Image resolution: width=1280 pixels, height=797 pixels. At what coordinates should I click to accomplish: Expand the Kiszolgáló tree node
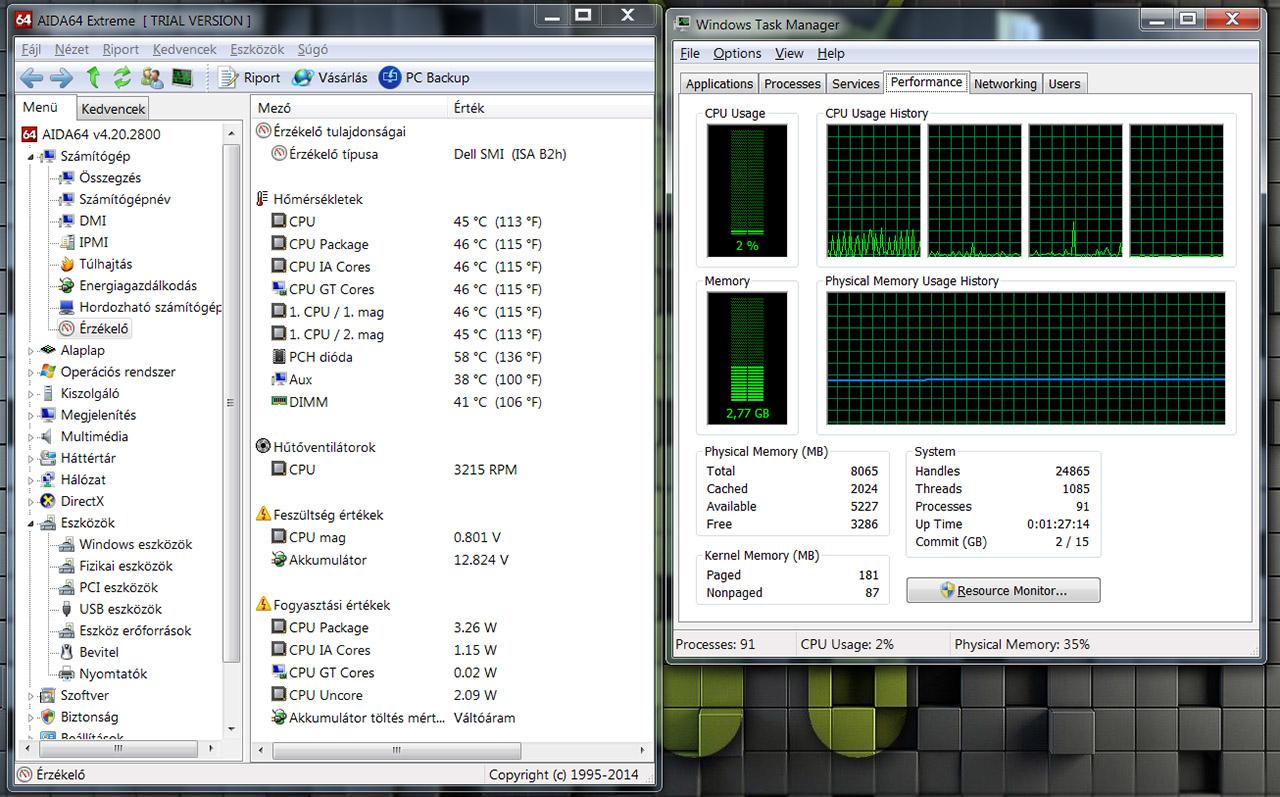[x=31, y=393]
